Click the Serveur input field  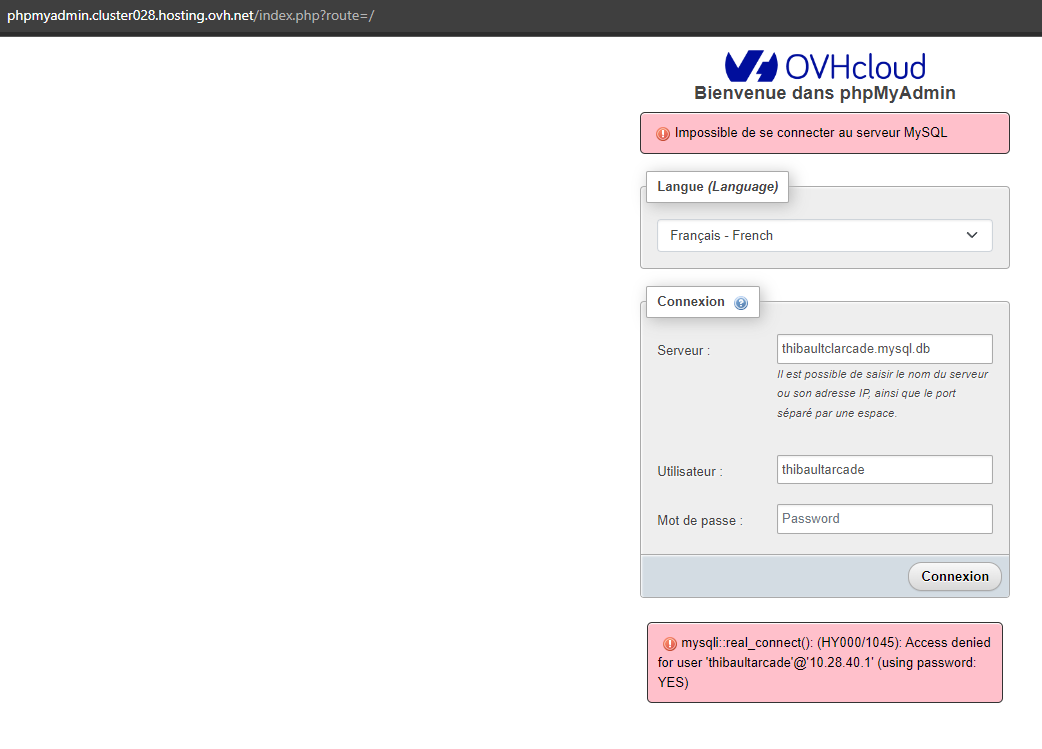pos(885,349)
